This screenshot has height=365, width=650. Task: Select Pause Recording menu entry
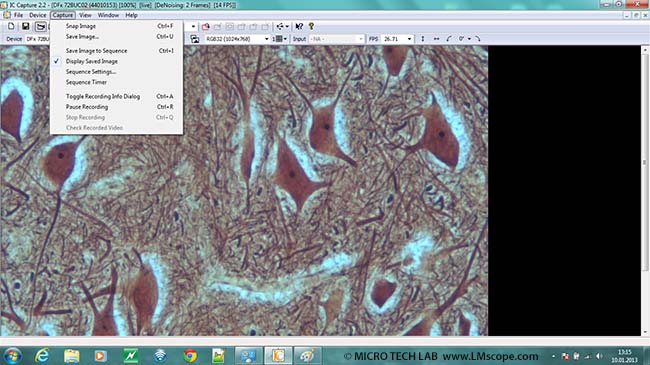(116, 107)
